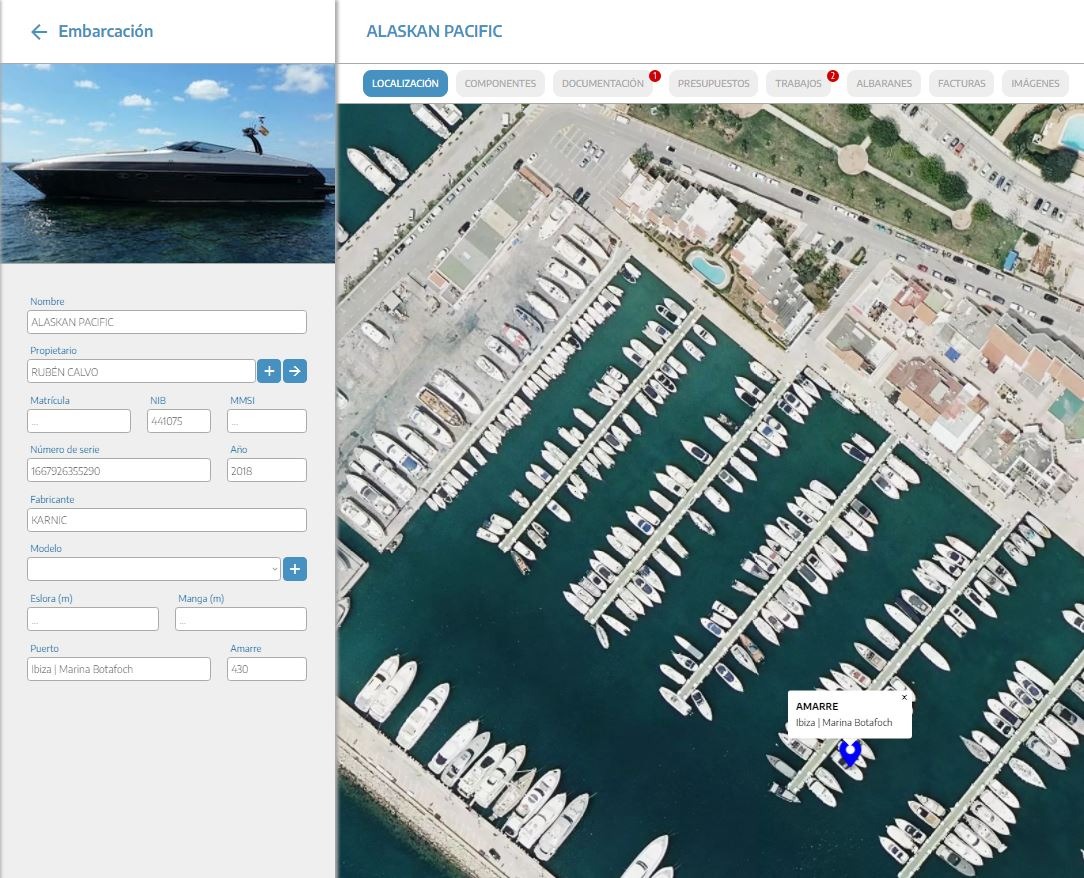This screenshot has width=1084, height=878.
Task: Show the Albaranes tab
Action: pos(884,84)
